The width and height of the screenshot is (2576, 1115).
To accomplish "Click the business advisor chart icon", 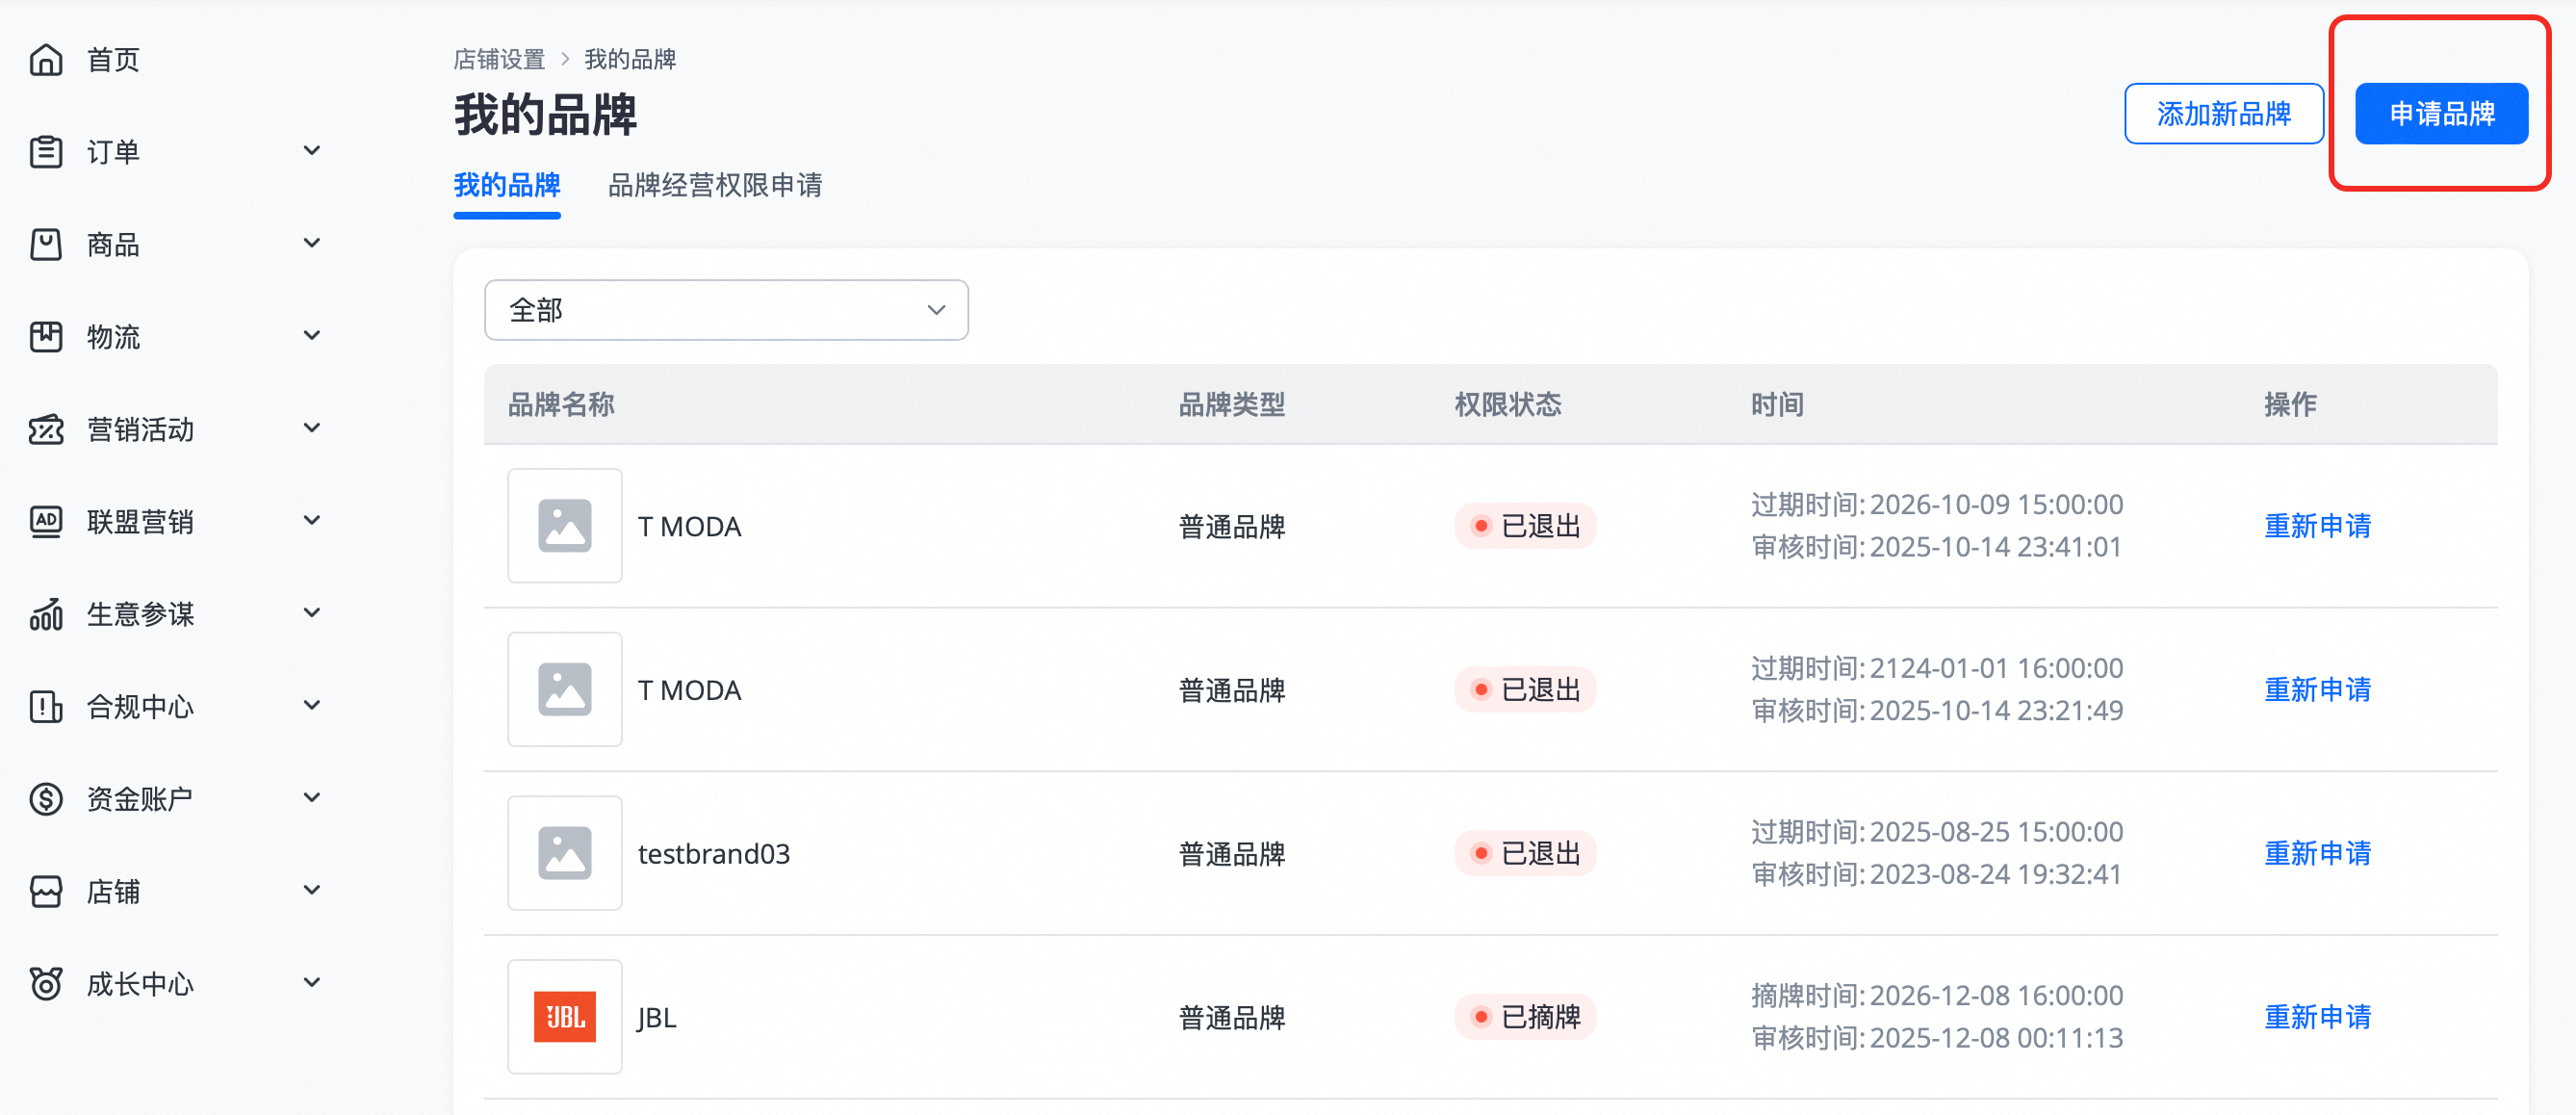I will (46, 614).
